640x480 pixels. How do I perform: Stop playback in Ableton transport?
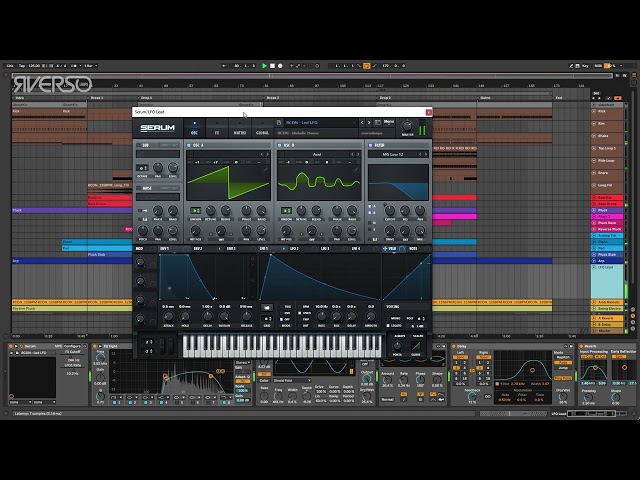(x=272, y=66)
